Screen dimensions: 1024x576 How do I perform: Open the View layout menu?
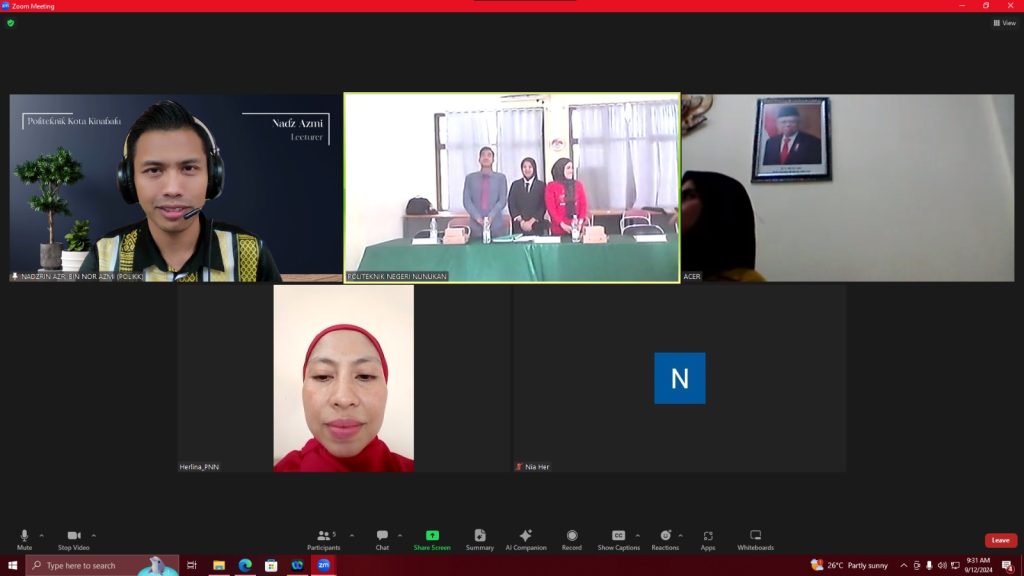pos(1004,23)
